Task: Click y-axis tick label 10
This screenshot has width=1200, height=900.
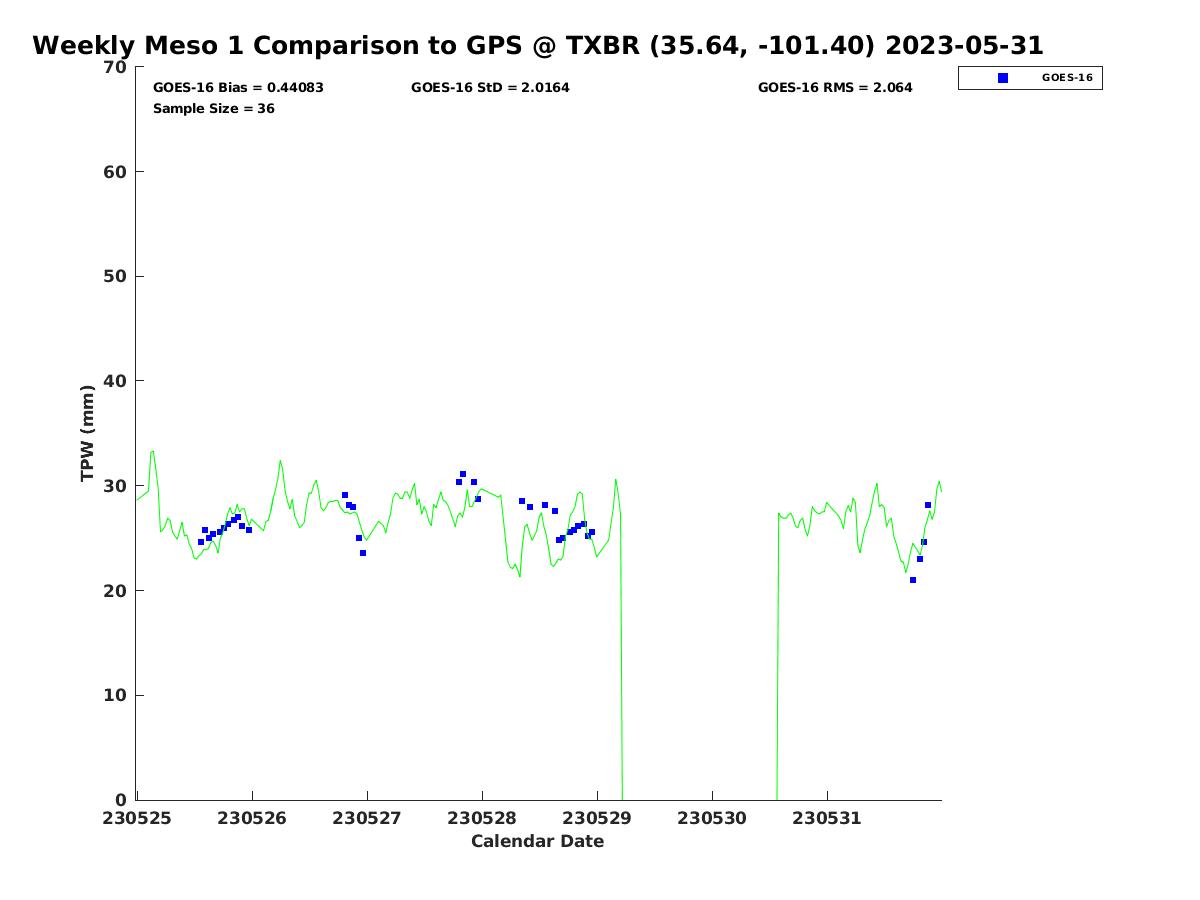Action: click(116, 695)
